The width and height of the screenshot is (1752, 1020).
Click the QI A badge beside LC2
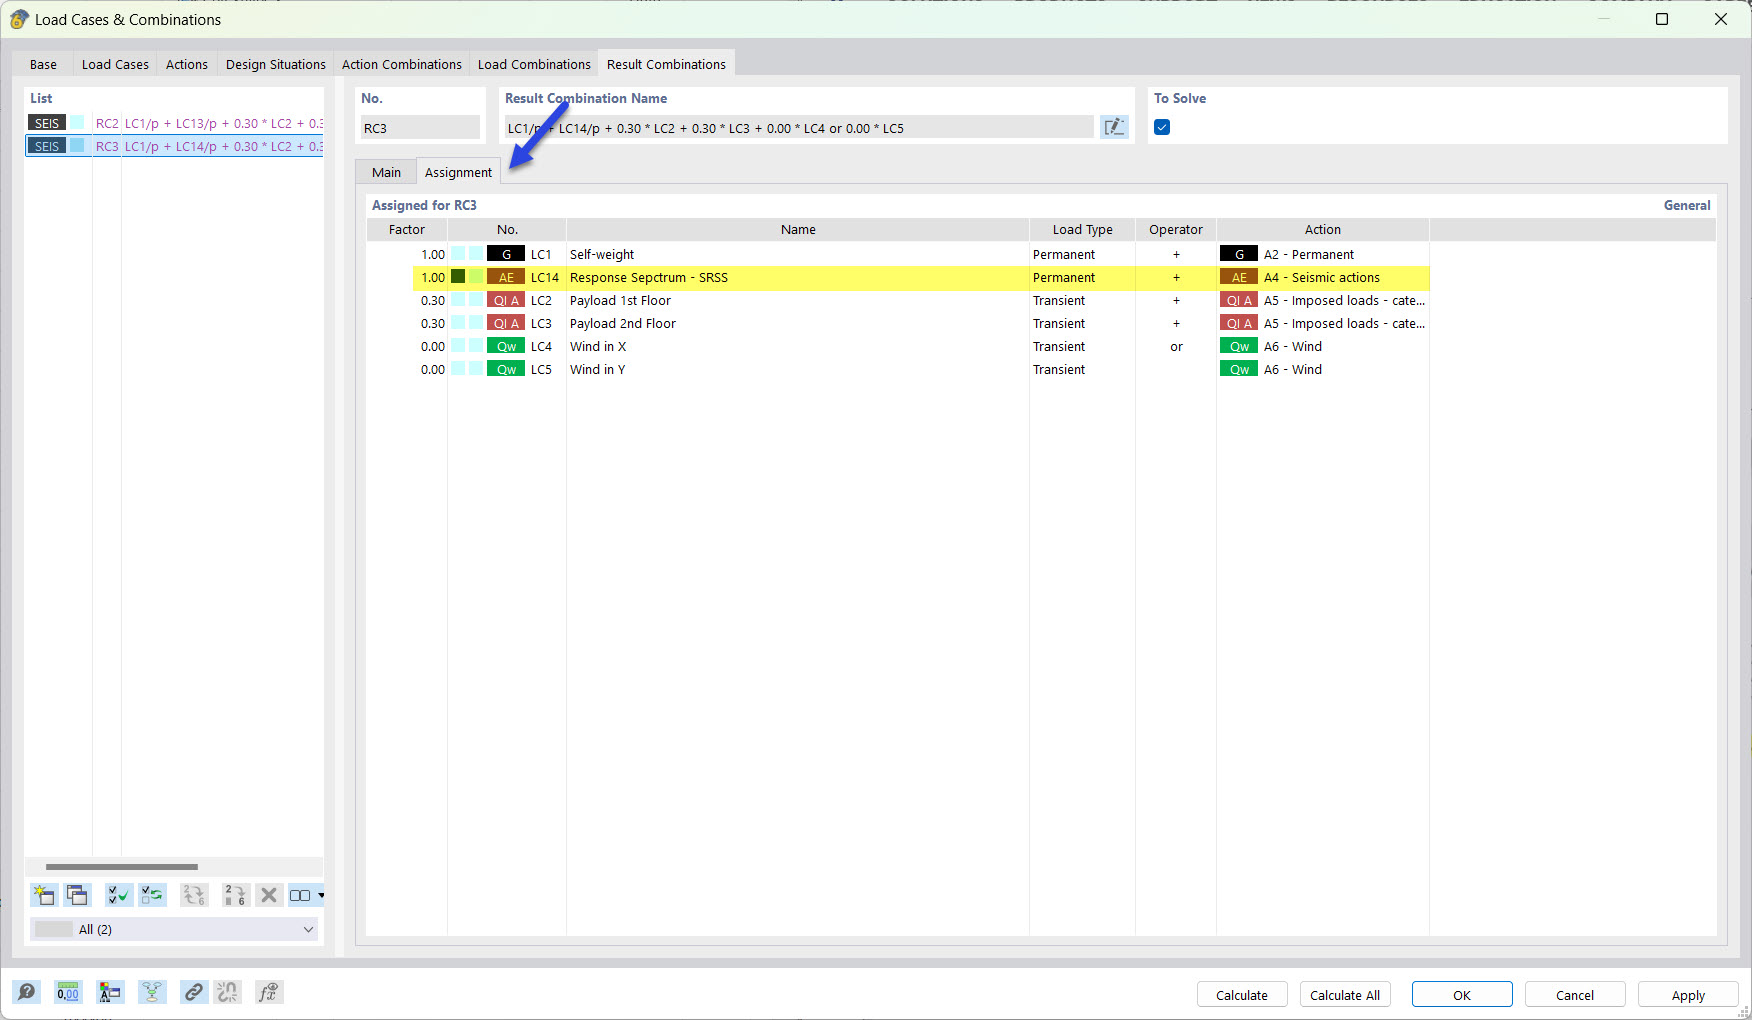(506, 300)
